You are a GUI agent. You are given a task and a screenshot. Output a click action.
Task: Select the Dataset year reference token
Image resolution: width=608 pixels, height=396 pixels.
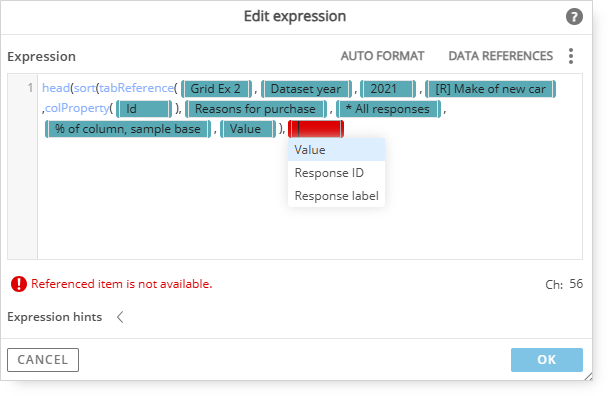point(306,89)
